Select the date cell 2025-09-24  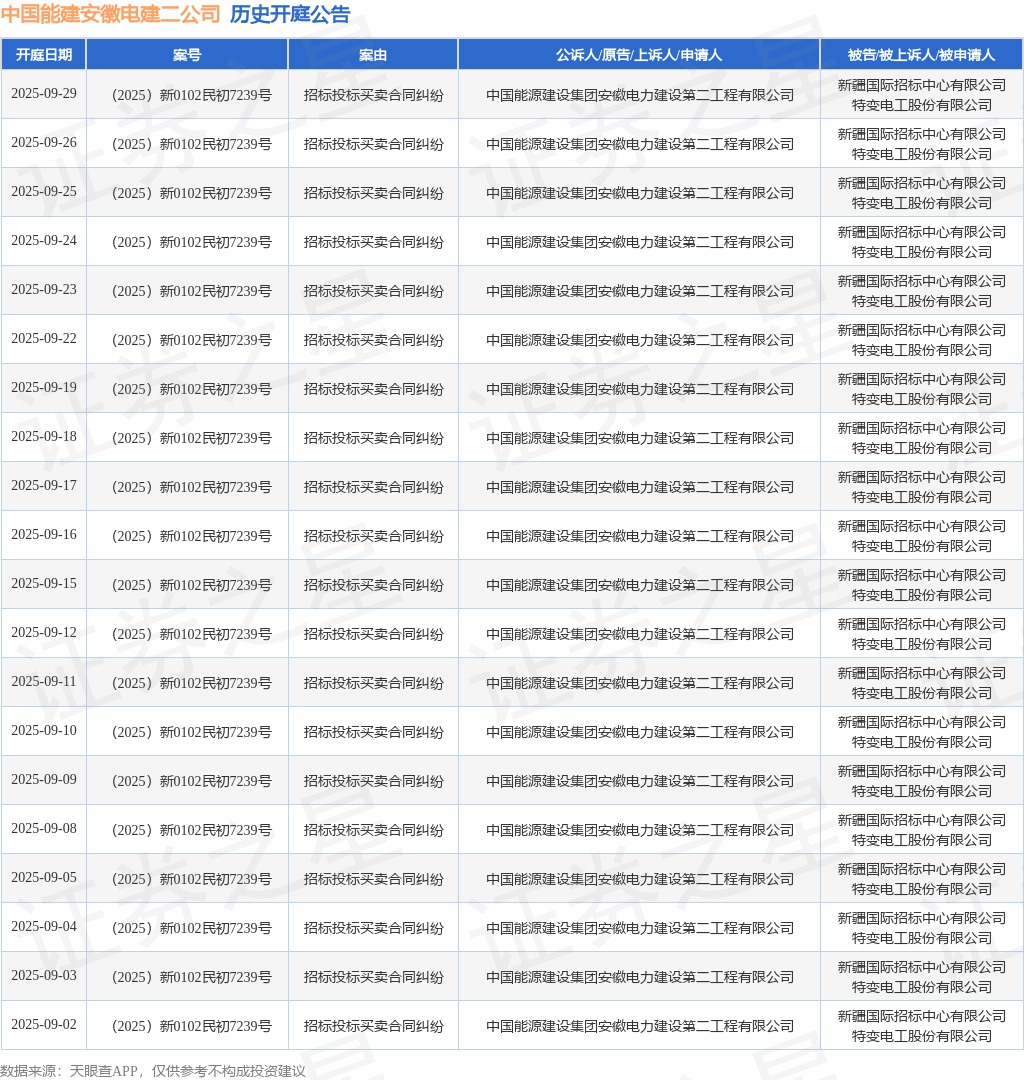[44, 240]
